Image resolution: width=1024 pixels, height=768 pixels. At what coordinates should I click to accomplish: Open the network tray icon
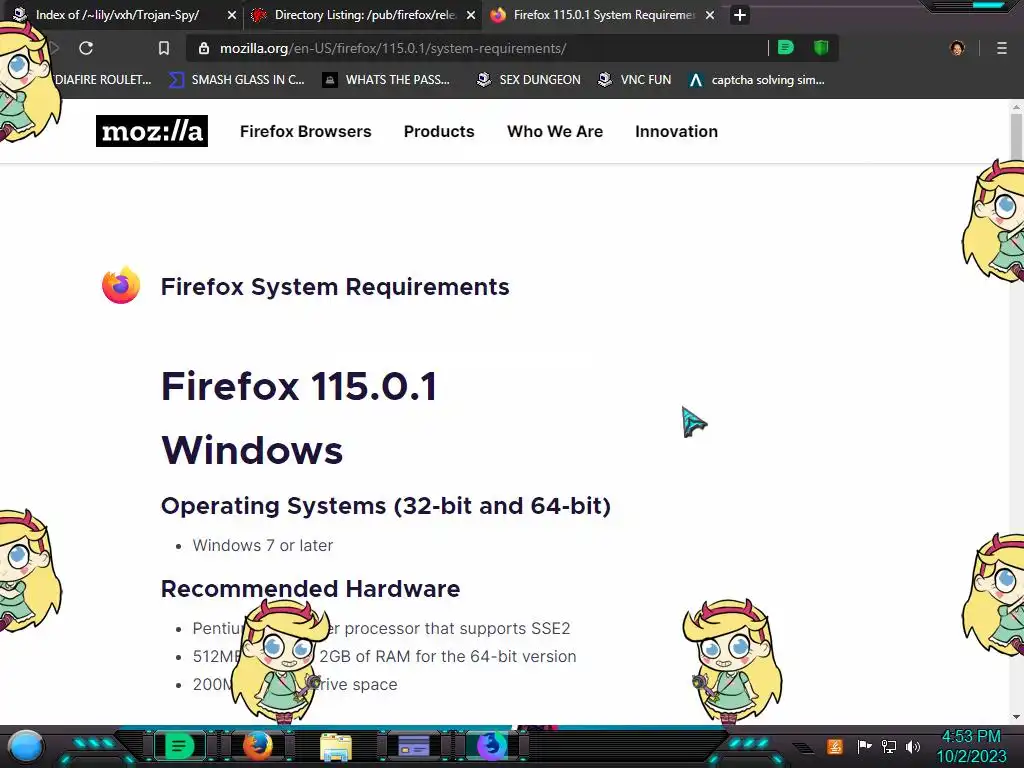889,746
